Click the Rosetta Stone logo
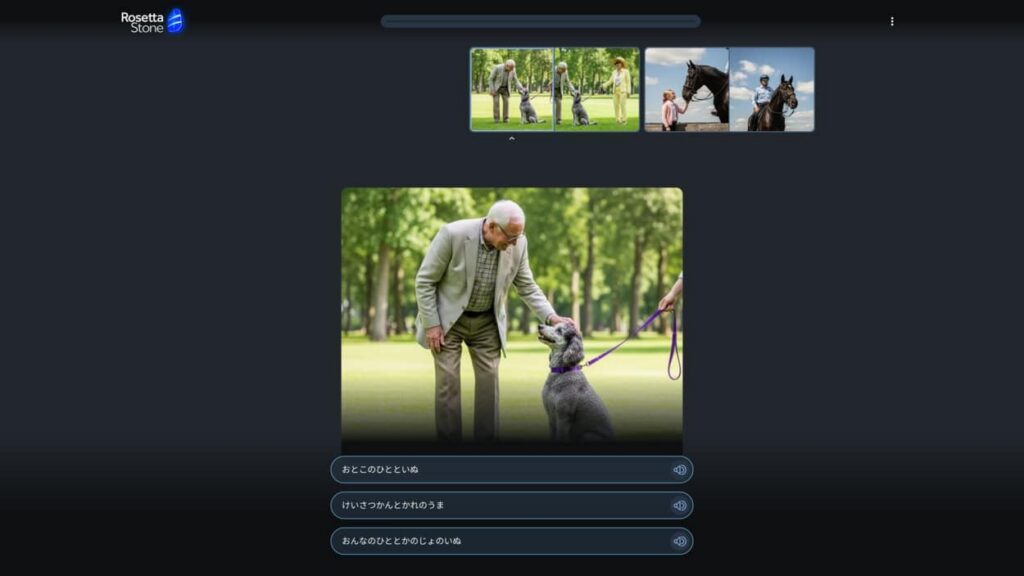The height and width of the screenshot is (576, 1024). click(152, 22)
